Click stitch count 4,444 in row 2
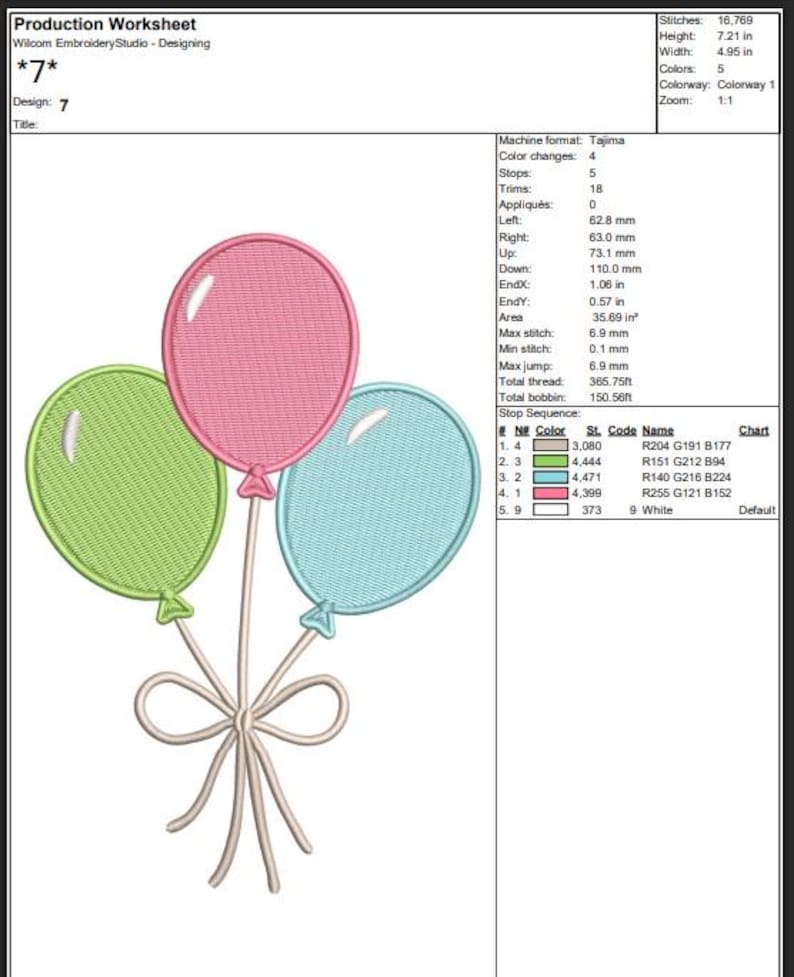 586,461
